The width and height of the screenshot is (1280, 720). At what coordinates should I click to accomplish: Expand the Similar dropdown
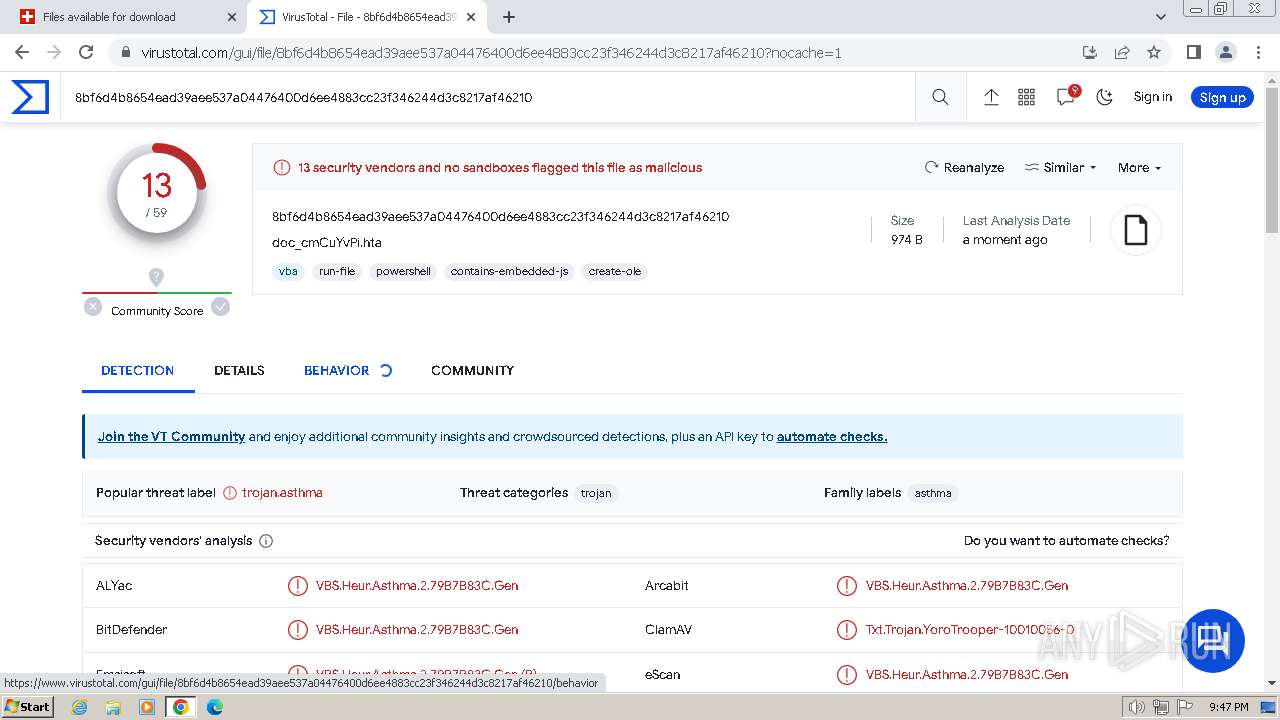[x=1060, y=168]
